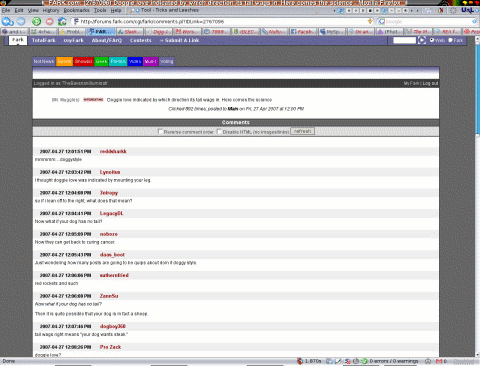
Task: Check the Disable HTML option
Action: coord(219,132)
